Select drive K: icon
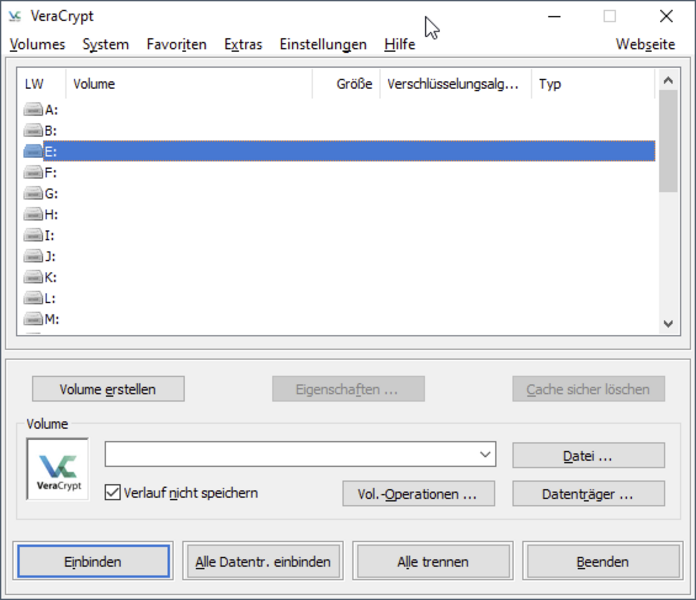The width and height of the screenshot is (696, 600). 34,278
